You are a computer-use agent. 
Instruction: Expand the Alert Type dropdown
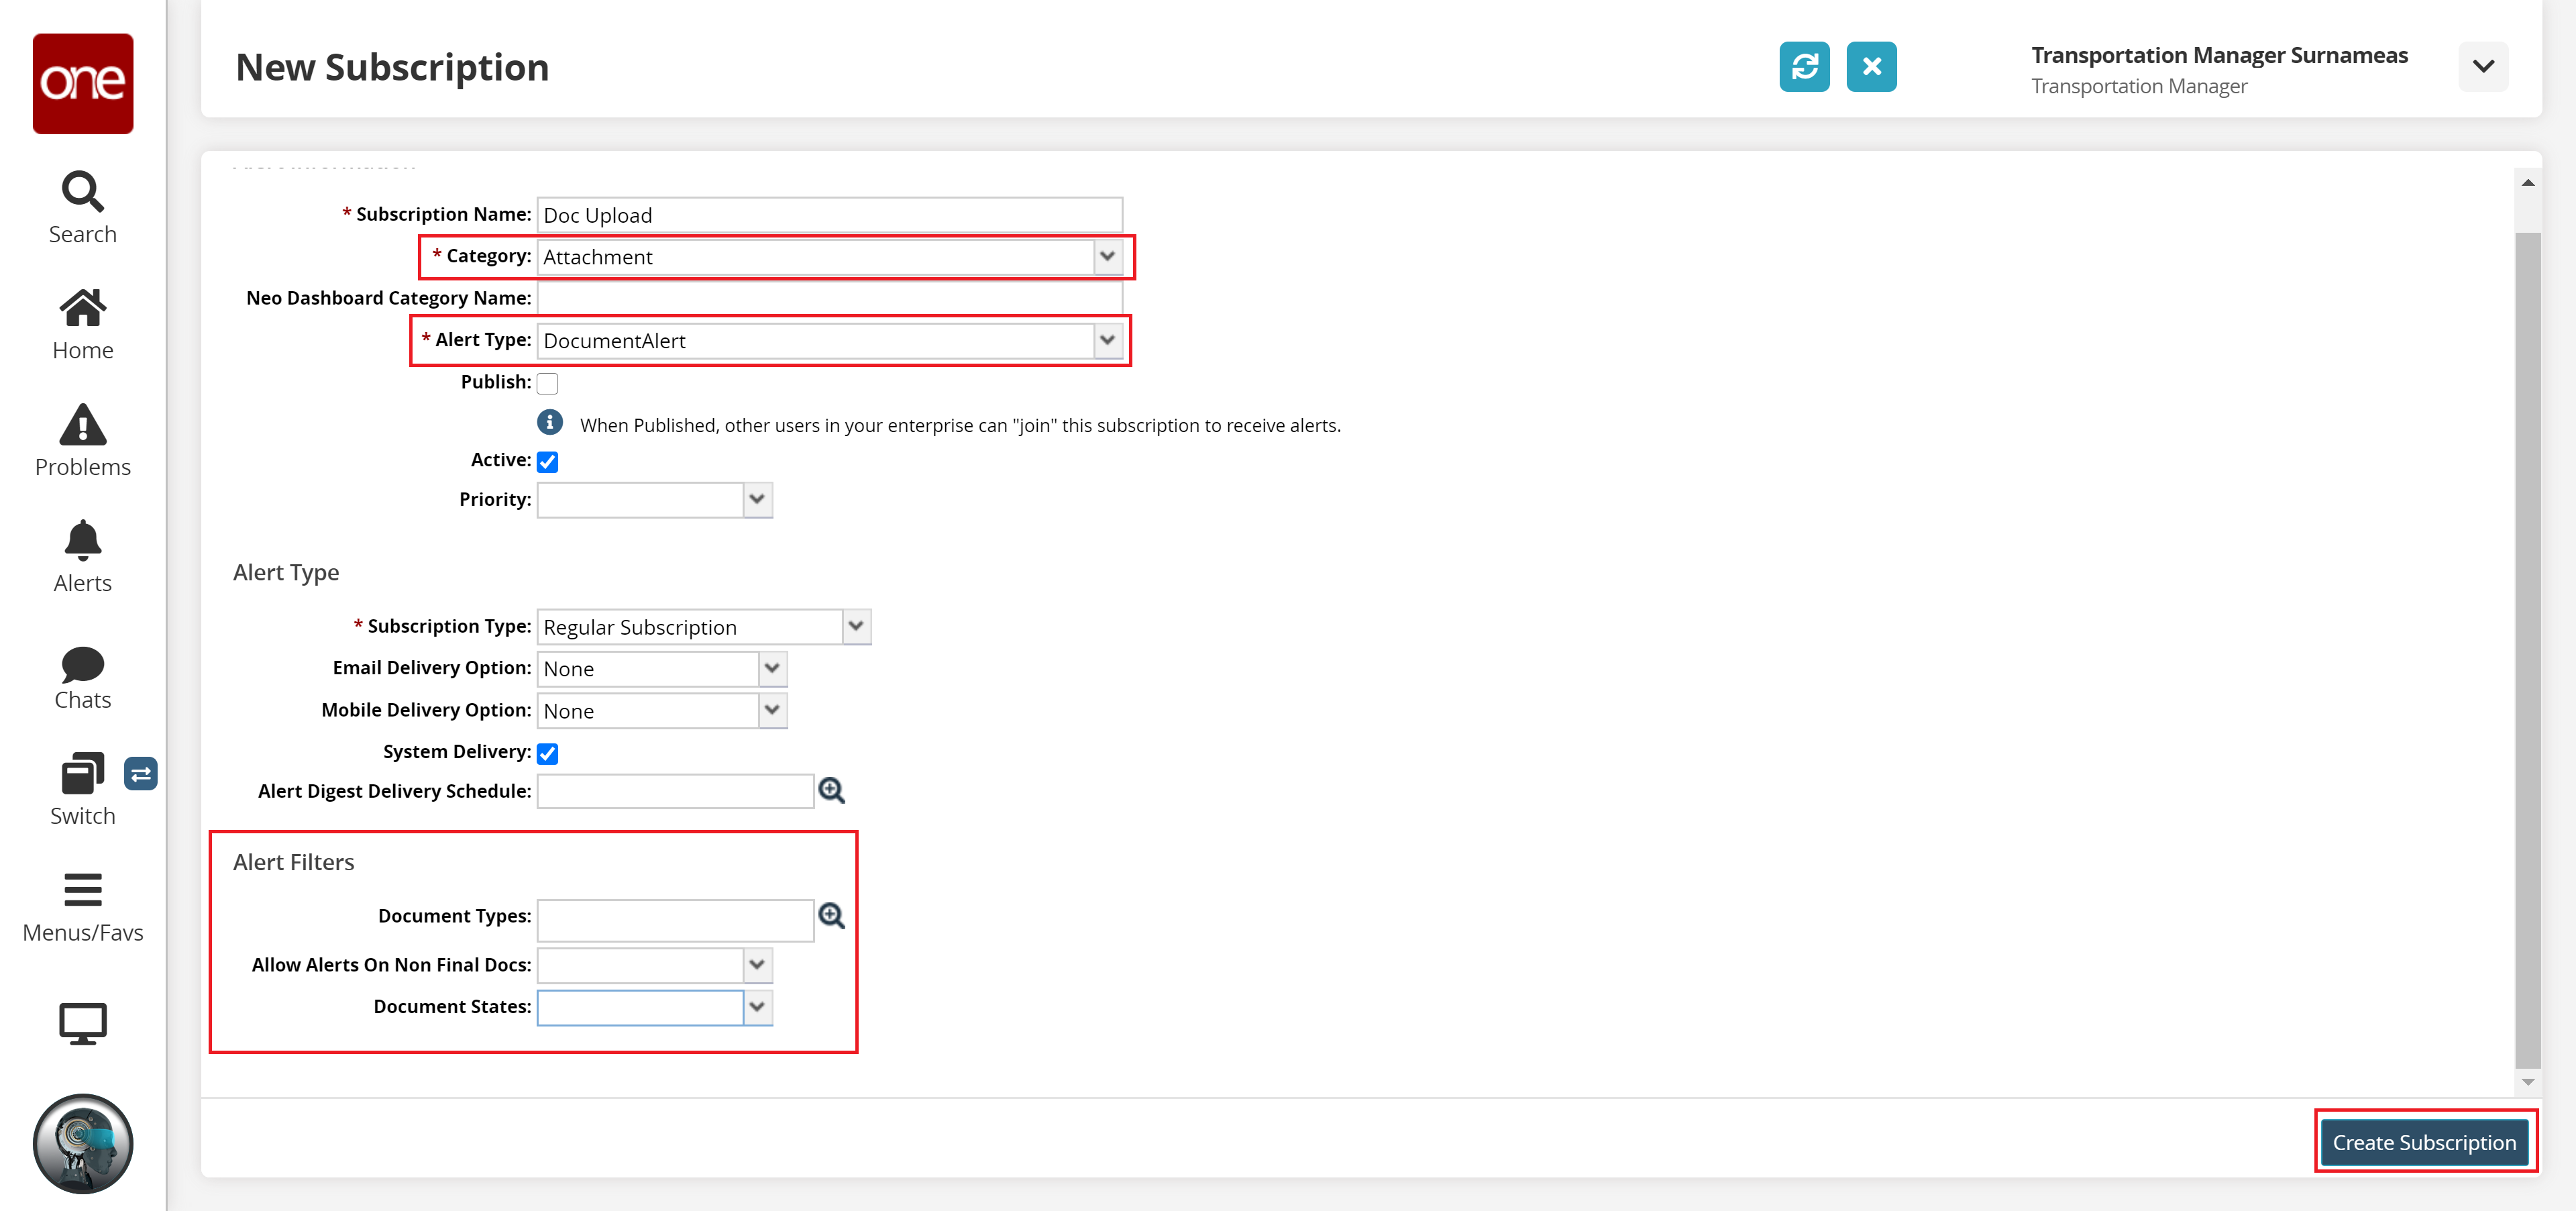(x=1109, y=340)
